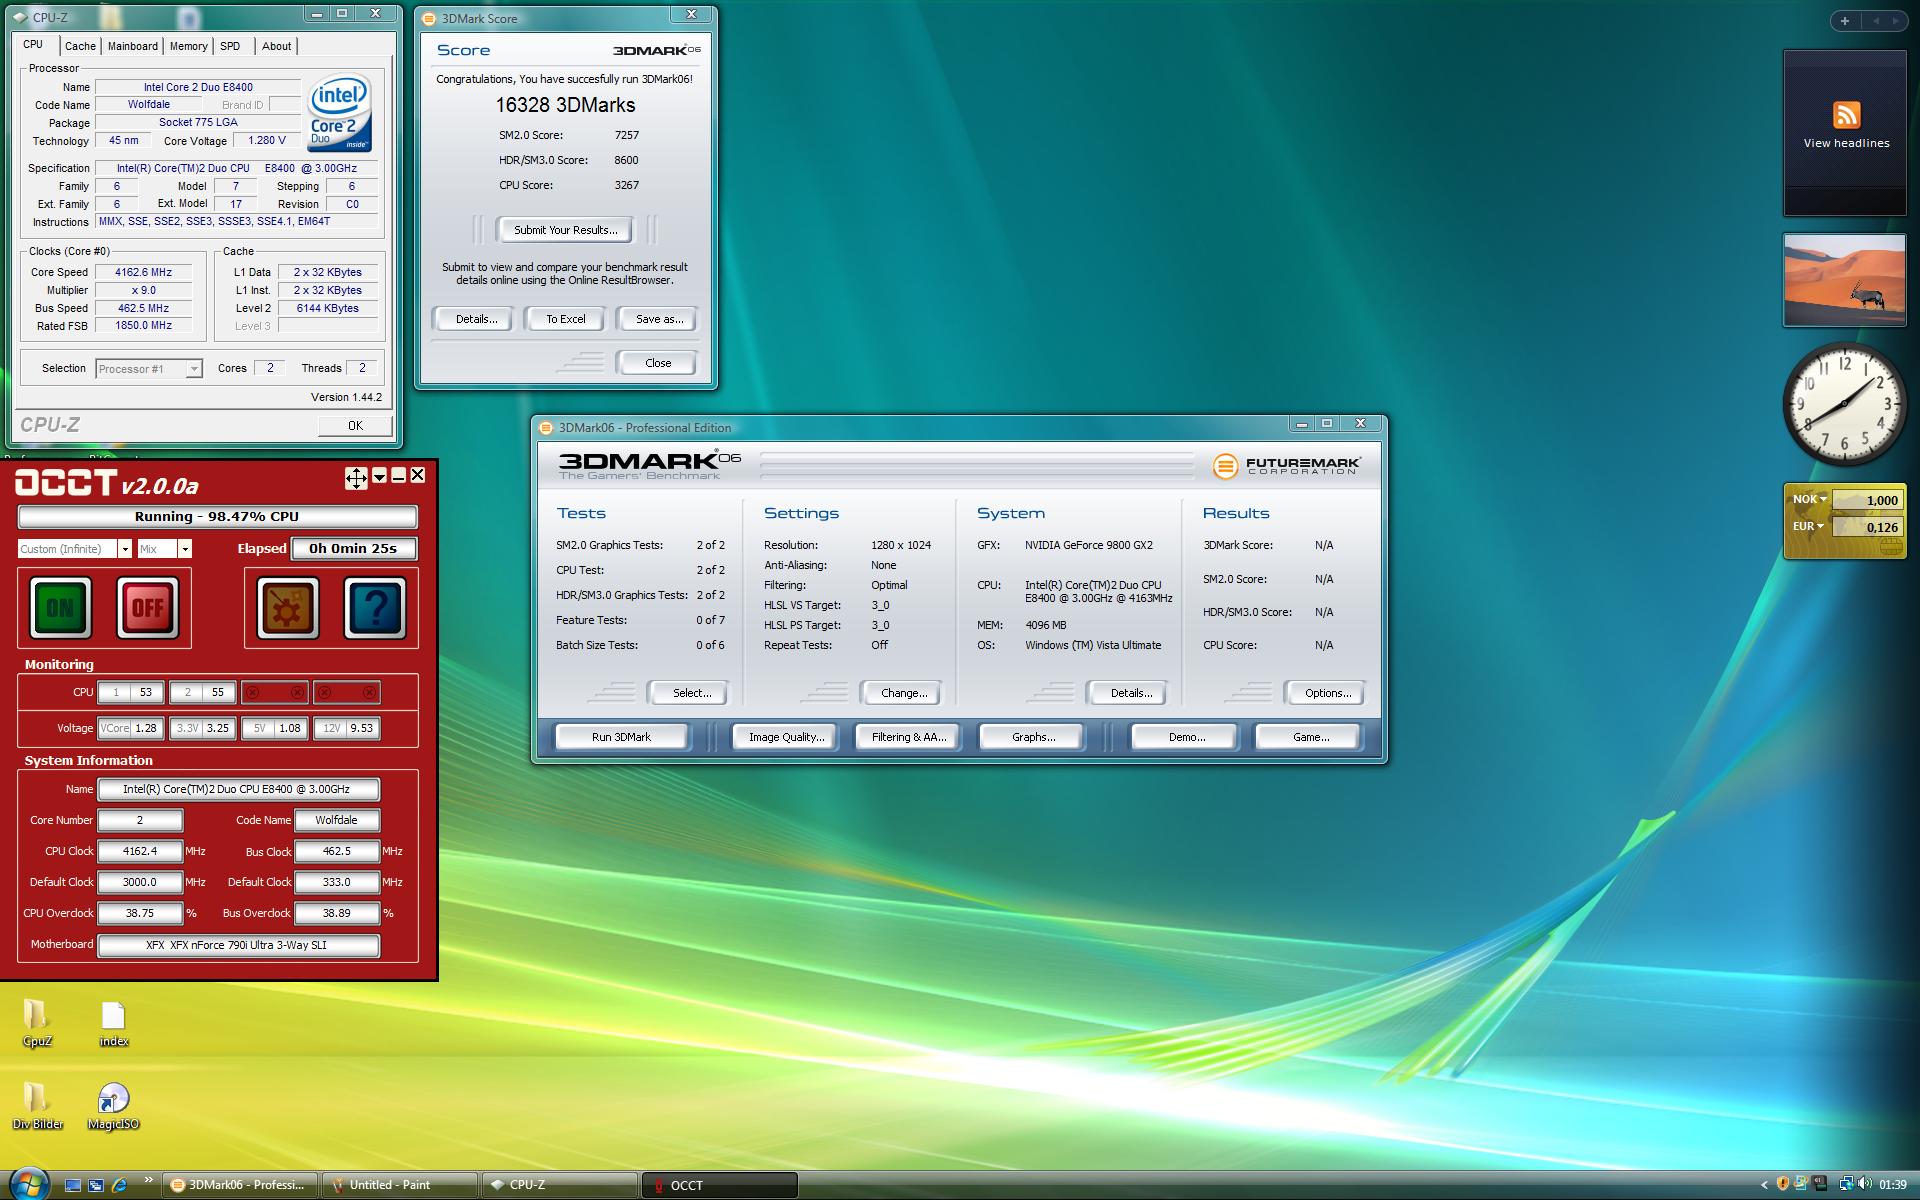
Task: Click the NOK currency amount field
Action: click(1868, 500)
